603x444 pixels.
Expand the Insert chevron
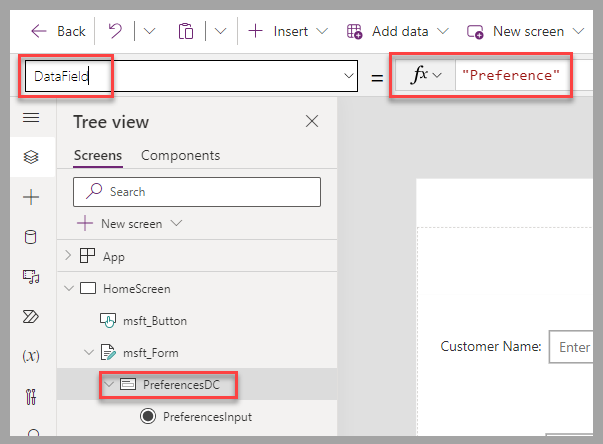point(322,31)
